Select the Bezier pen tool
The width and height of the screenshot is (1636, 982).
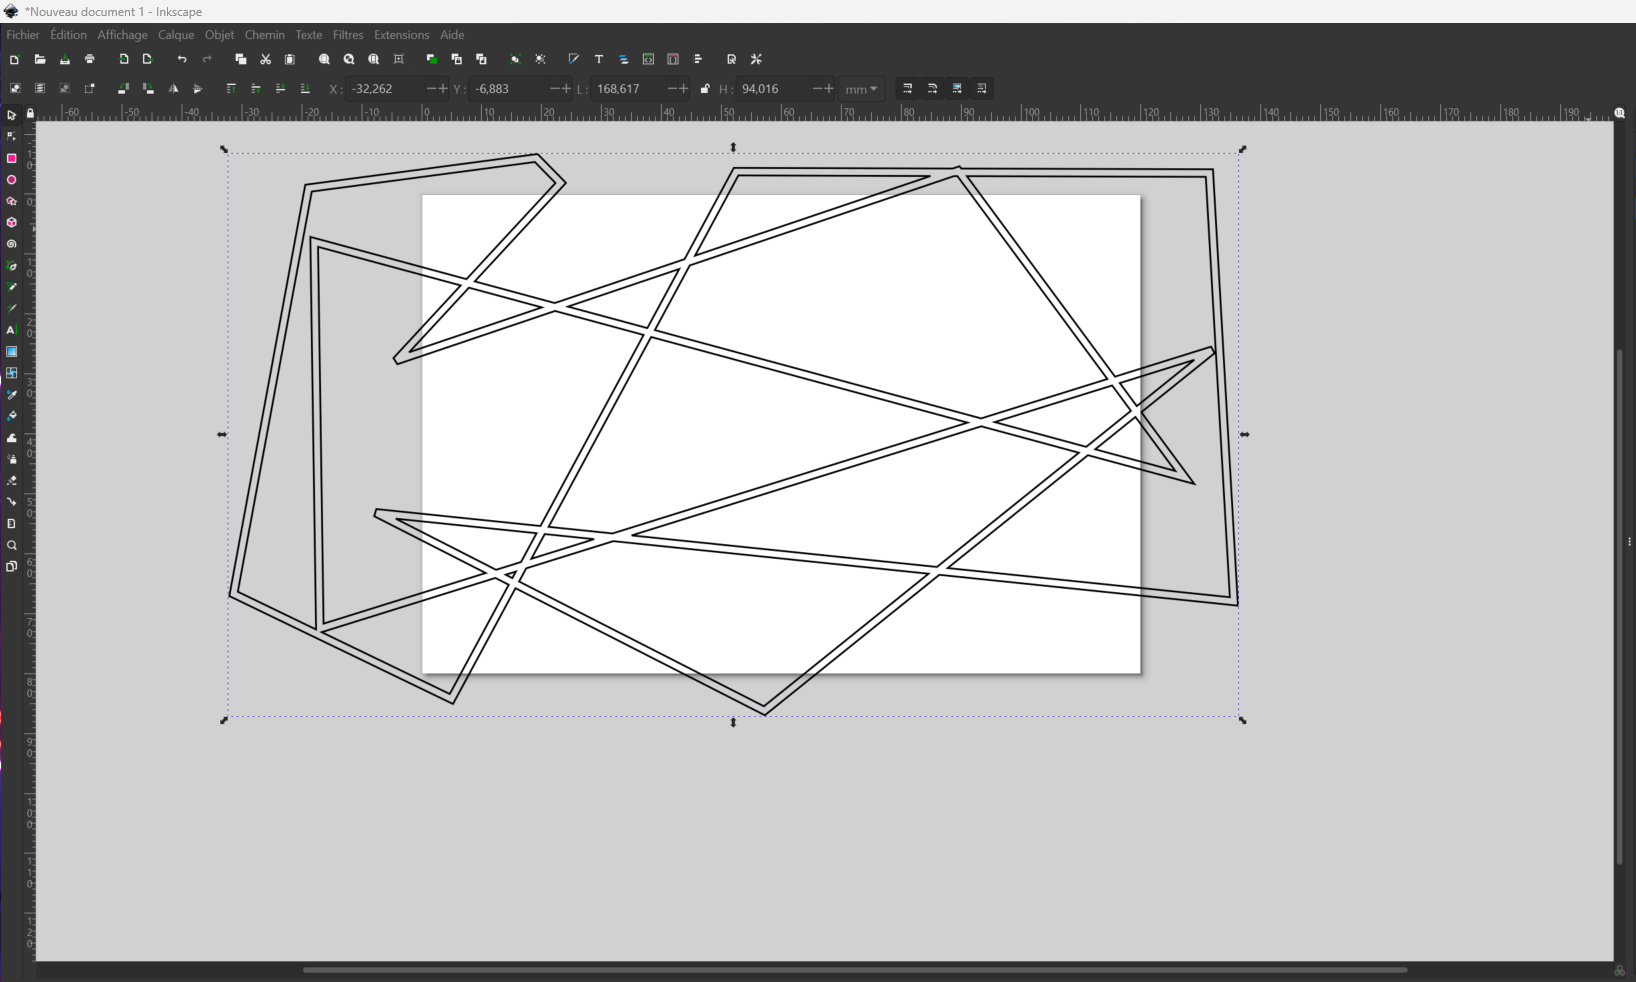point(12,266)
